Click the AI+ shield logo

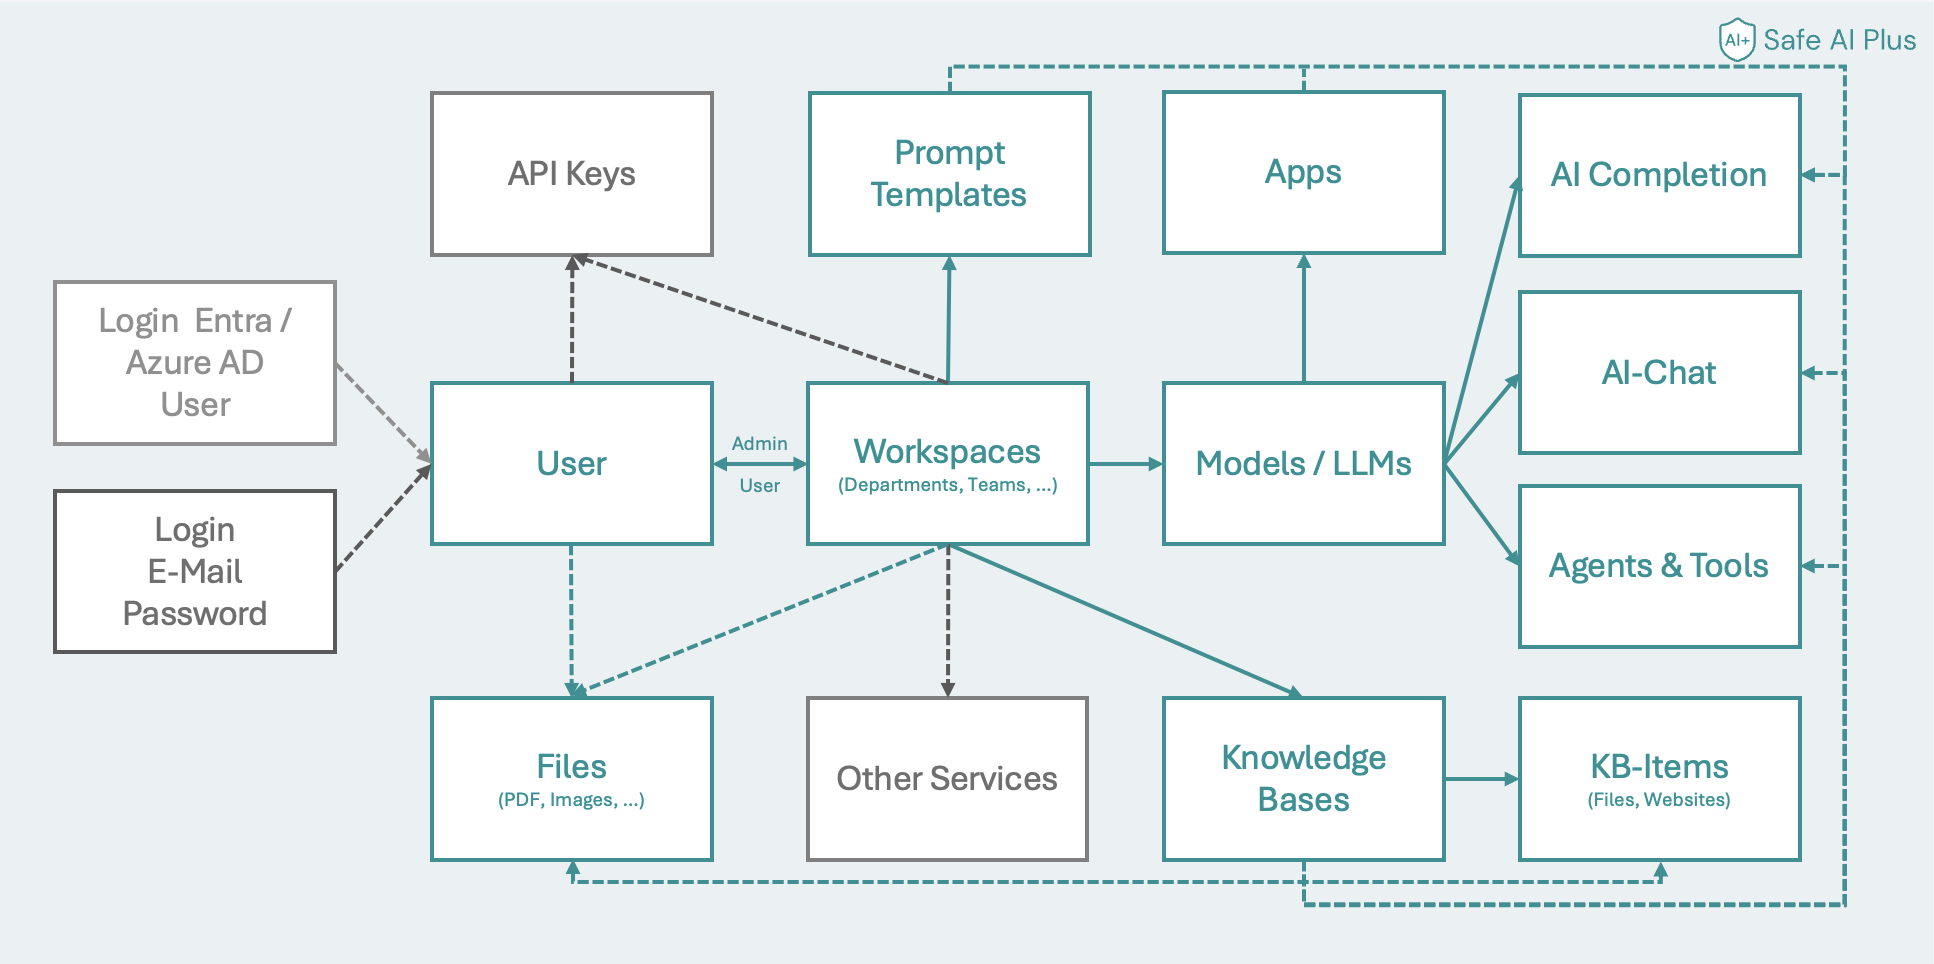1737,38
